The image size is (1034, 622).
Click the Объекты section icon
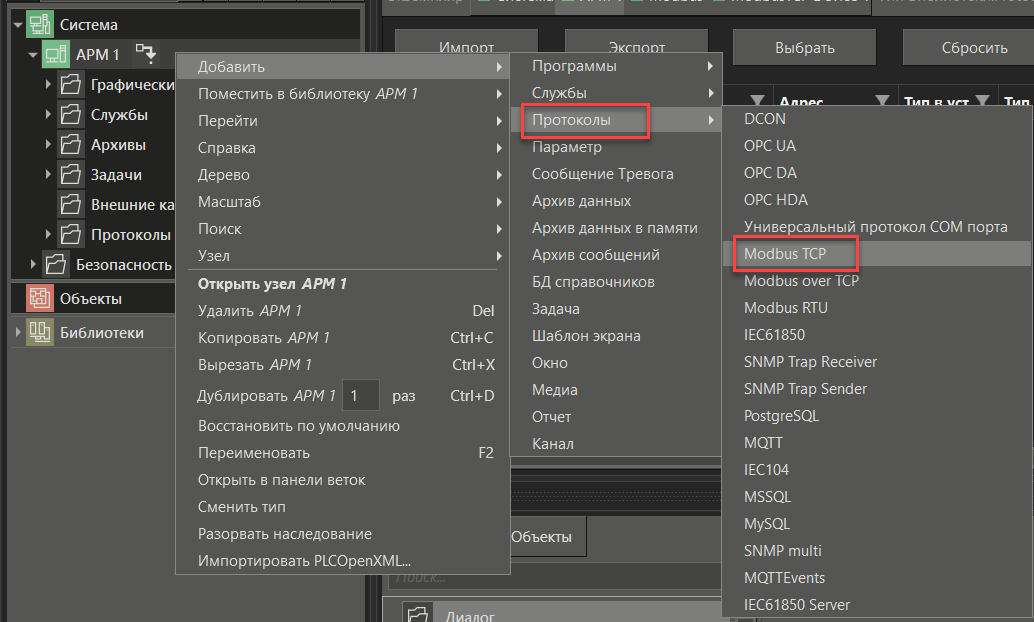40,298
